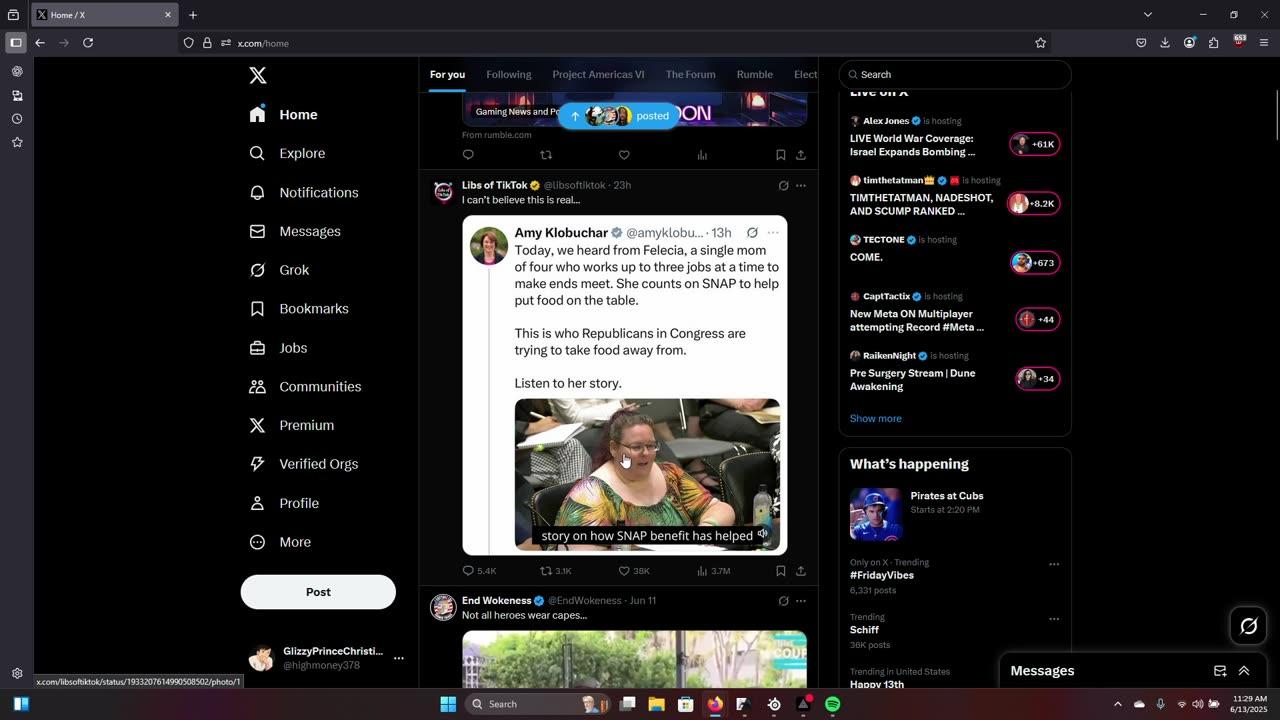Compose new message in Messages drawer
Image resolution: width=1280 pixels, height=720 pixels.
[1220, 671]
